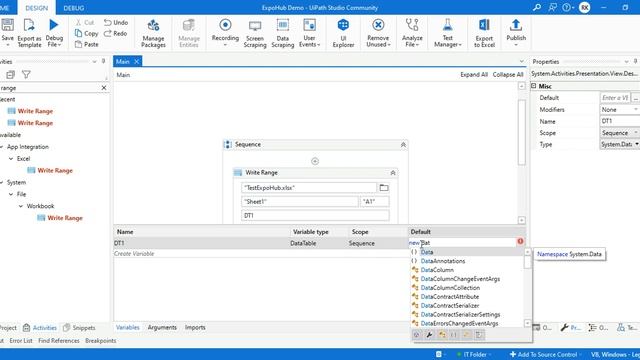
Task: Copy the selected activity
Action: tap(87, 33)
